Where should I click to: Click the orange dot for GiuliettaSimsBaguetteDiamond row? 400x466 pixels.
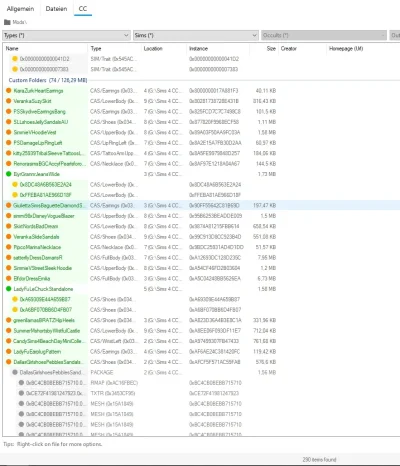pyautogui.click(x=9, y=205)
